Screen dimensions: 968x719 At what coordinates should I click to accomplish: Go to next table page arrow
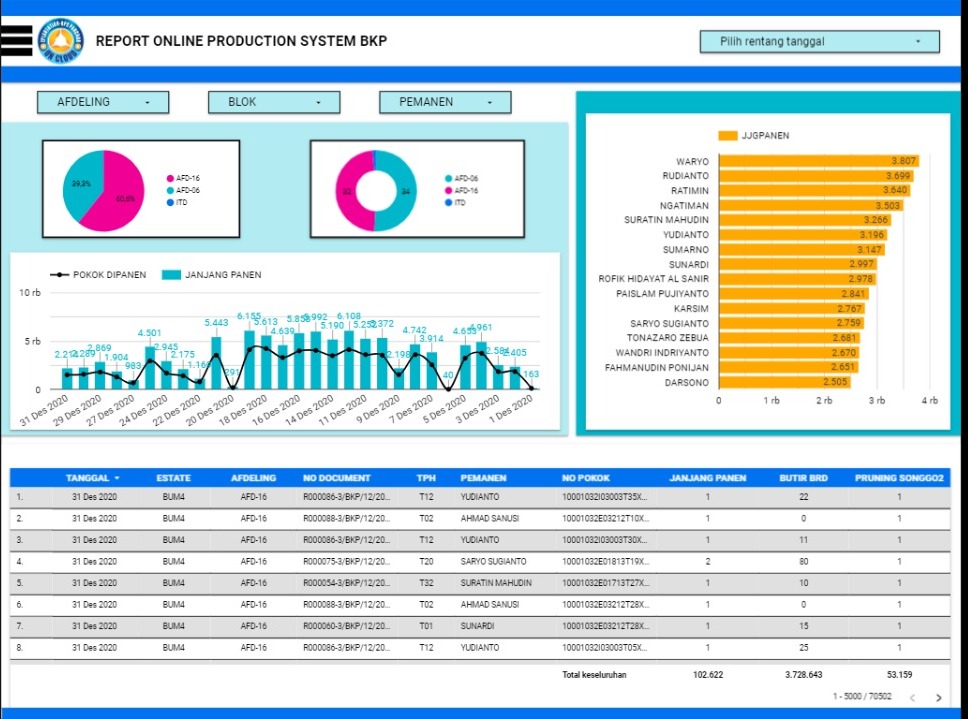(938, 697)
